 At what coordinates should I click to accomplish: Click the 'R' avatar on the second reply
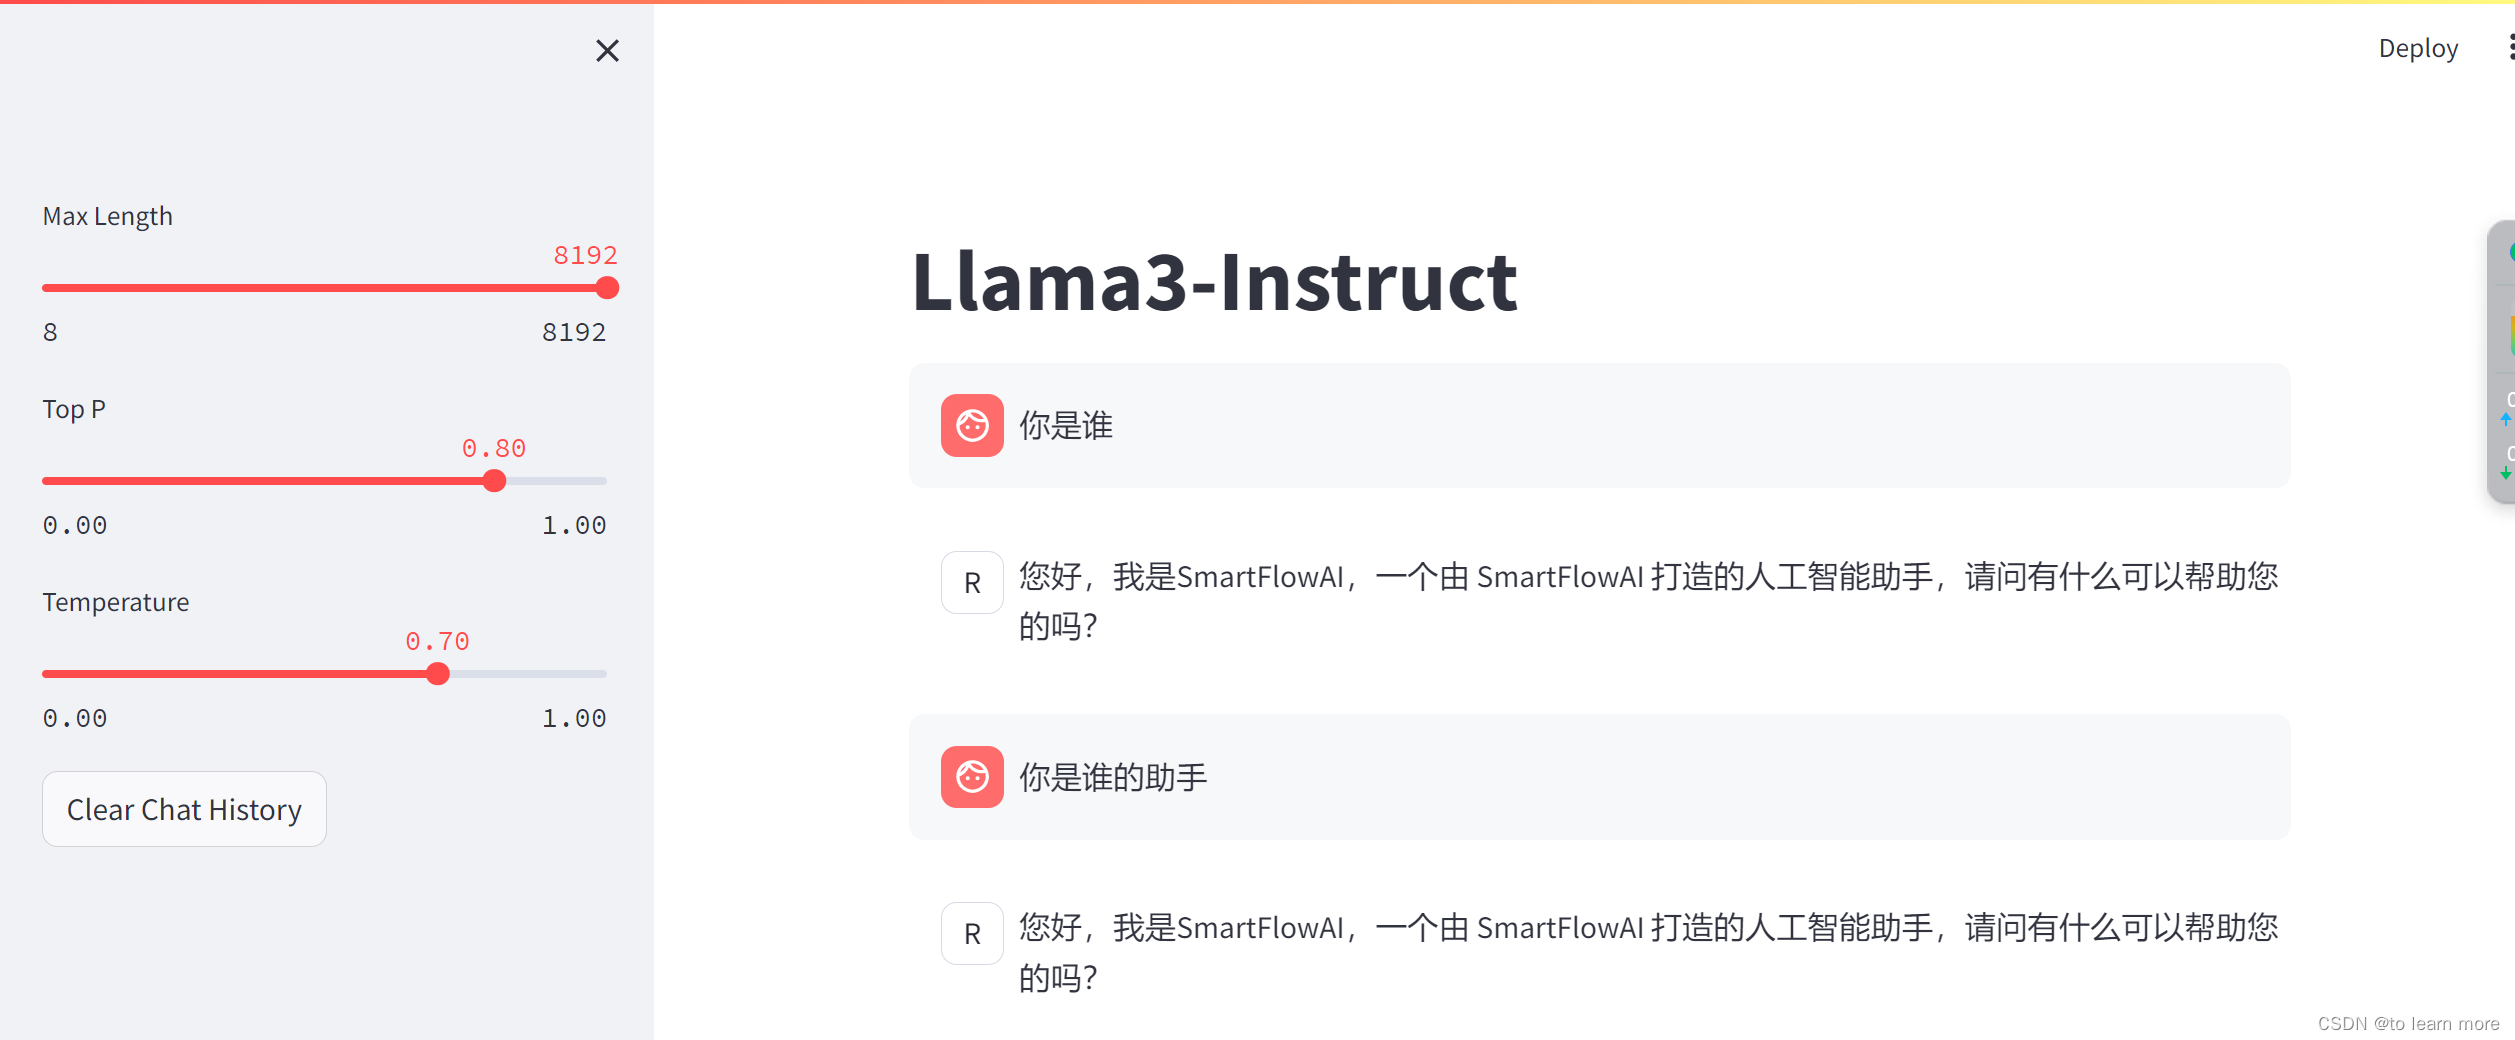pos(971,932)
